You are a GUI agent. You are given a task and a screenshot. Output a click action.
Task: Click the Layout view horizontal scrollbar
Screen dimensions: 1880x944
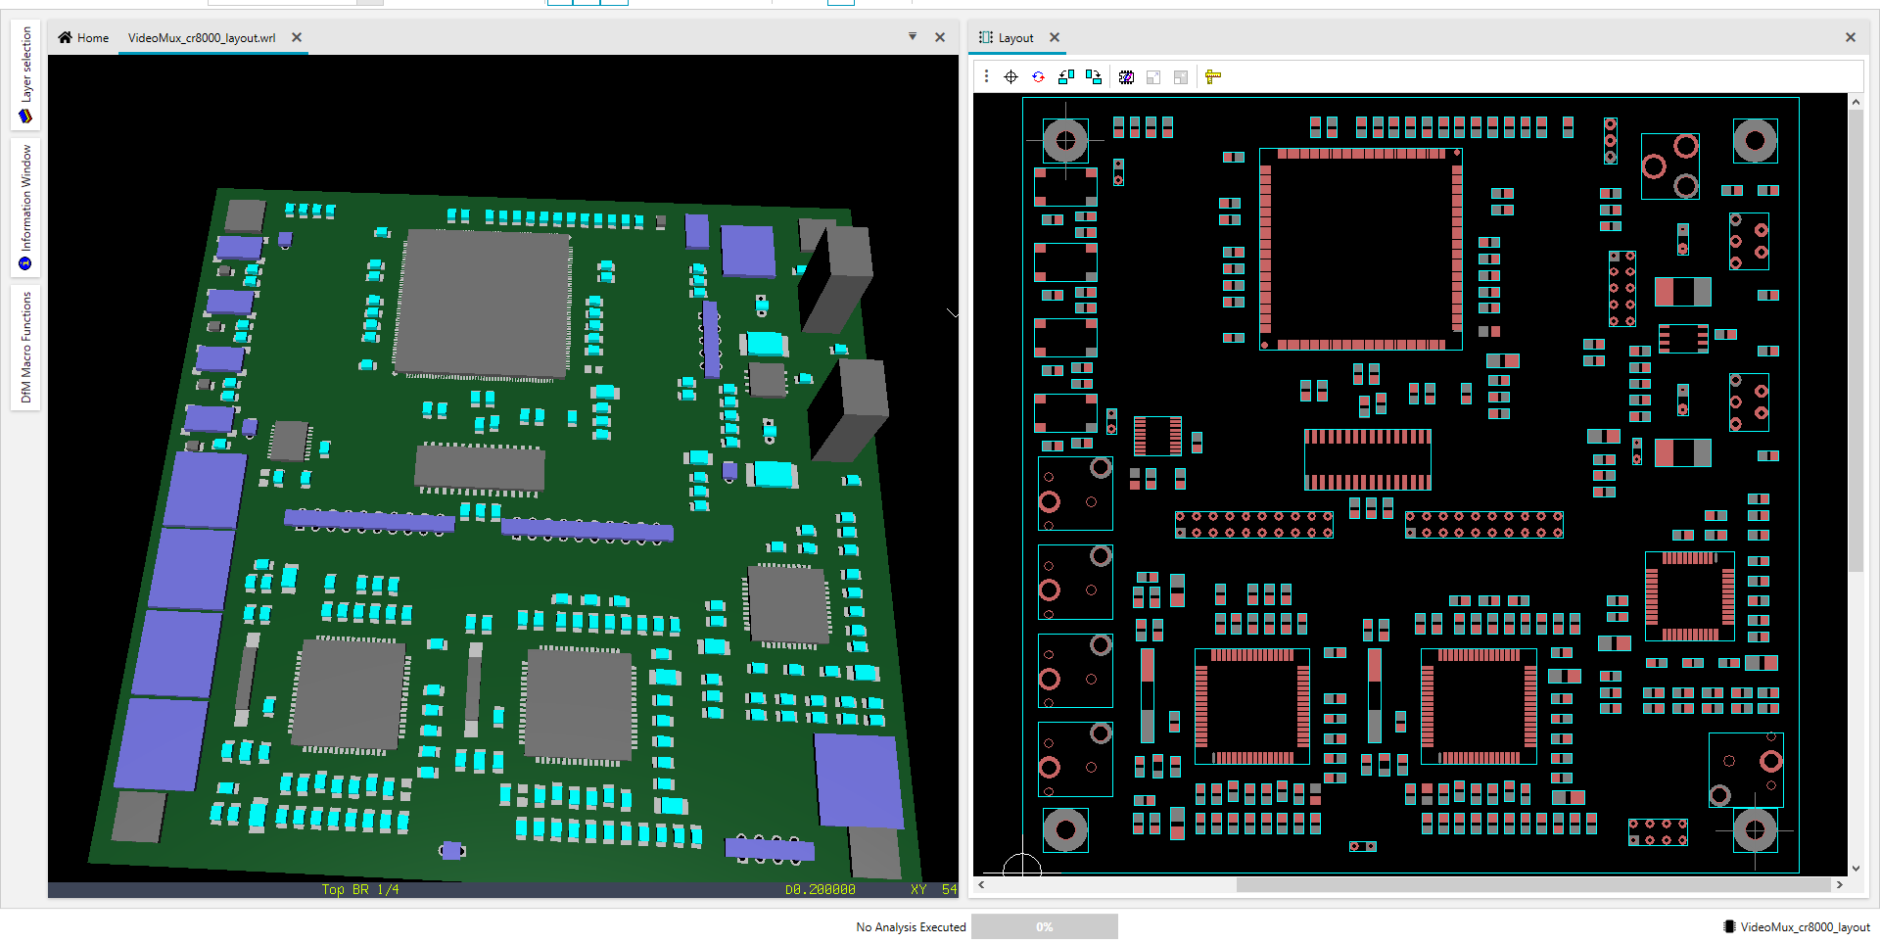[x=1532, y=885]
